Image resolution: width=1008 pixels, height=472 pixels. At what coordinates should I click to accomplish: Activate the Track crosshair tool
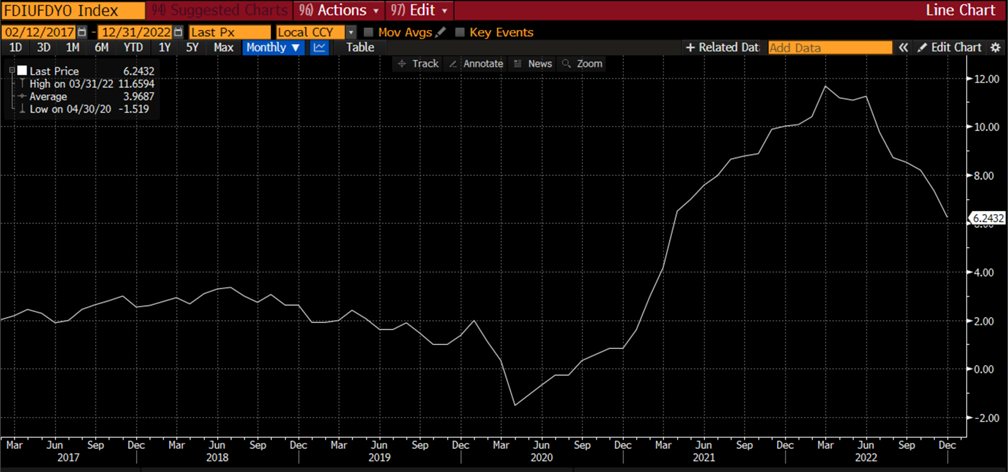pyautogui.click(x=417, y=64)
